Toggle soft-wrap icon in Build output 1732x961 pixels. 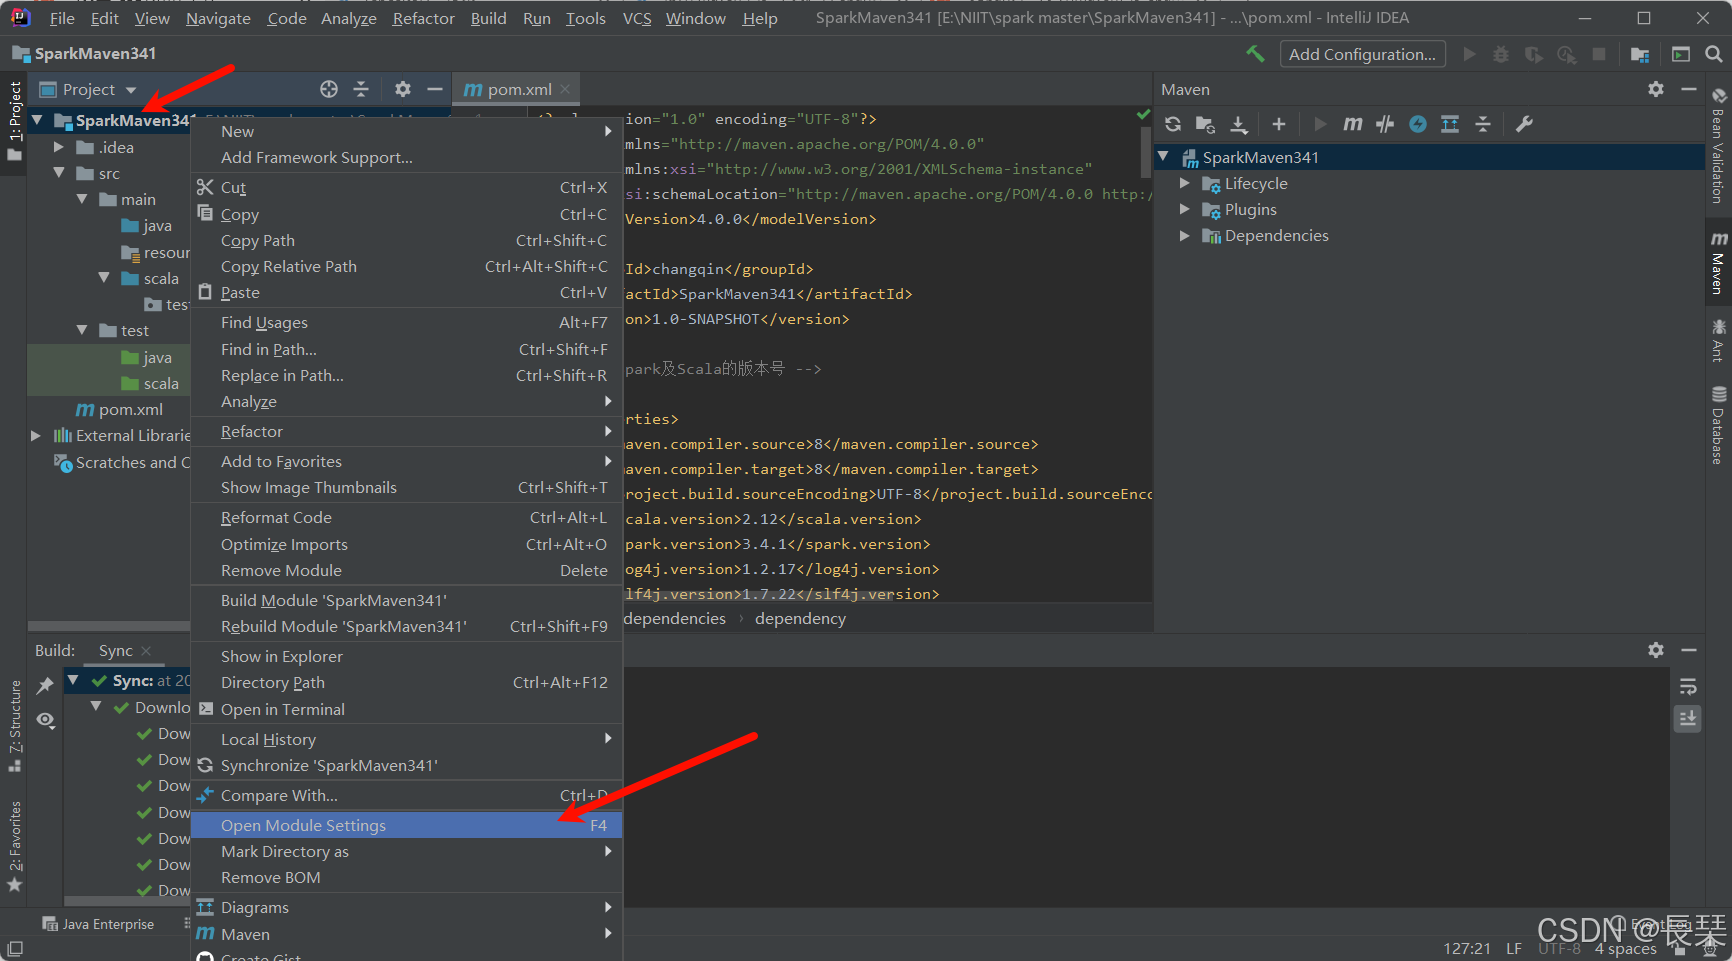point(1688,686)
